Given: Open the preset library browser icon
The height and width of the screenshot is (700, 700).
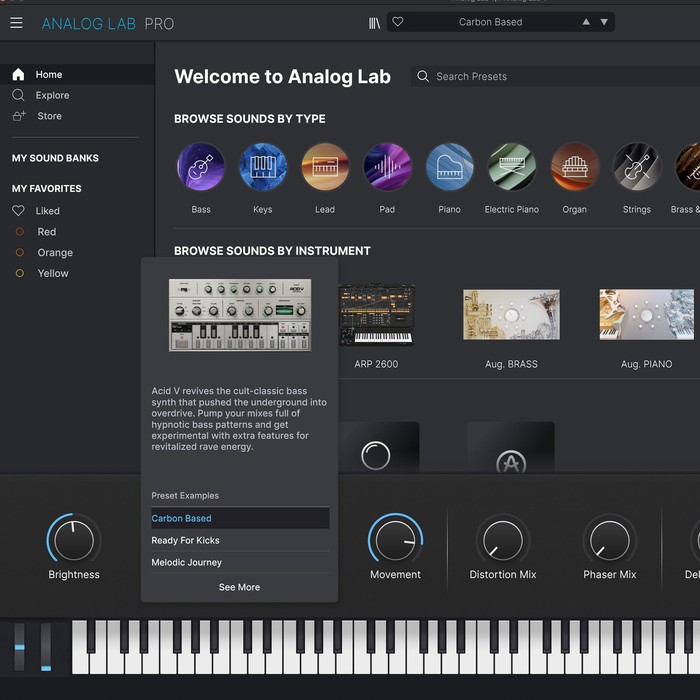Looking at the screenshot, I should tap(374, 23).
